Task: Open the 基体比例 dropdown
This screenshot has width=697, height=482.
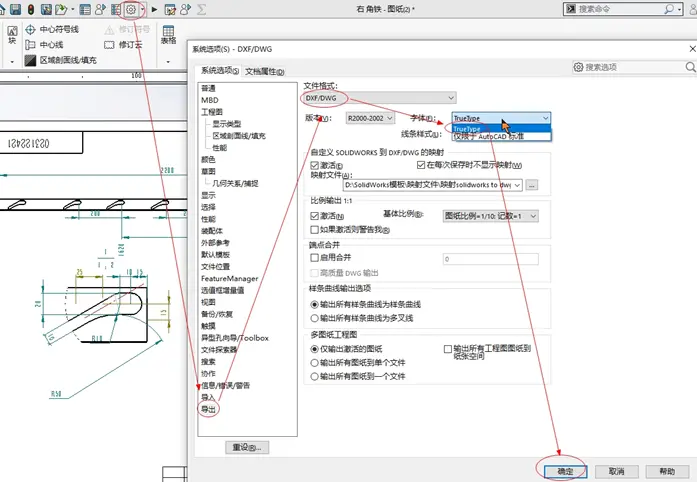Action: (x=491, y=216)
